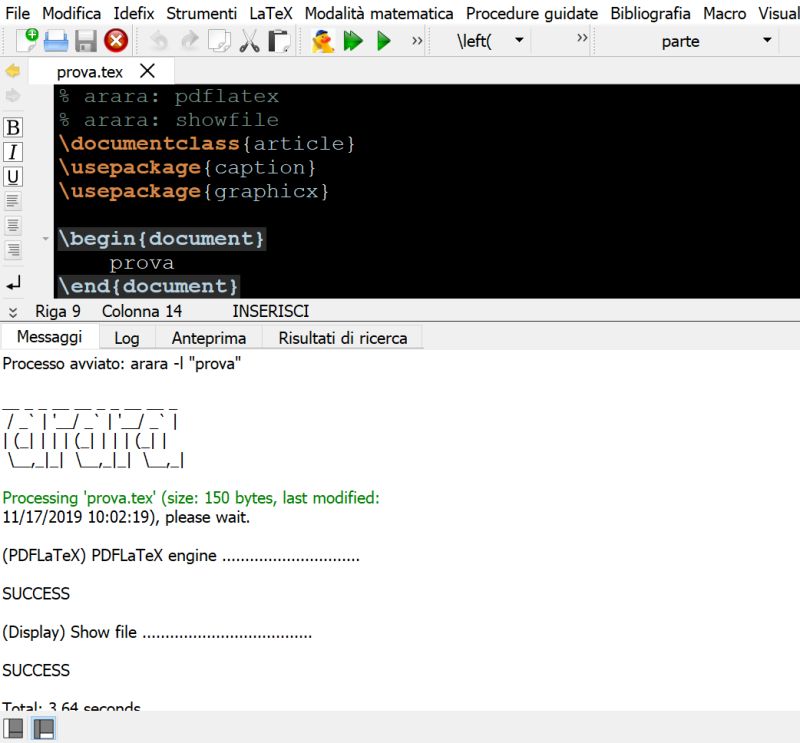The image size is (800, 743).
Task: Undo the last edit with the Undo arrow
Action: [159, 41]
